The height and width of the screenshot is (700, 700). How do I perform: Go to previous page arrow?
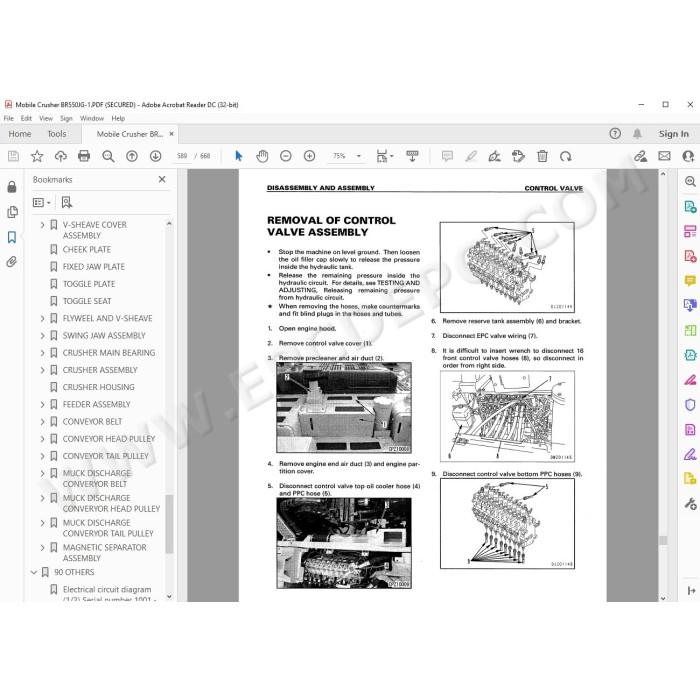[132, 156]
